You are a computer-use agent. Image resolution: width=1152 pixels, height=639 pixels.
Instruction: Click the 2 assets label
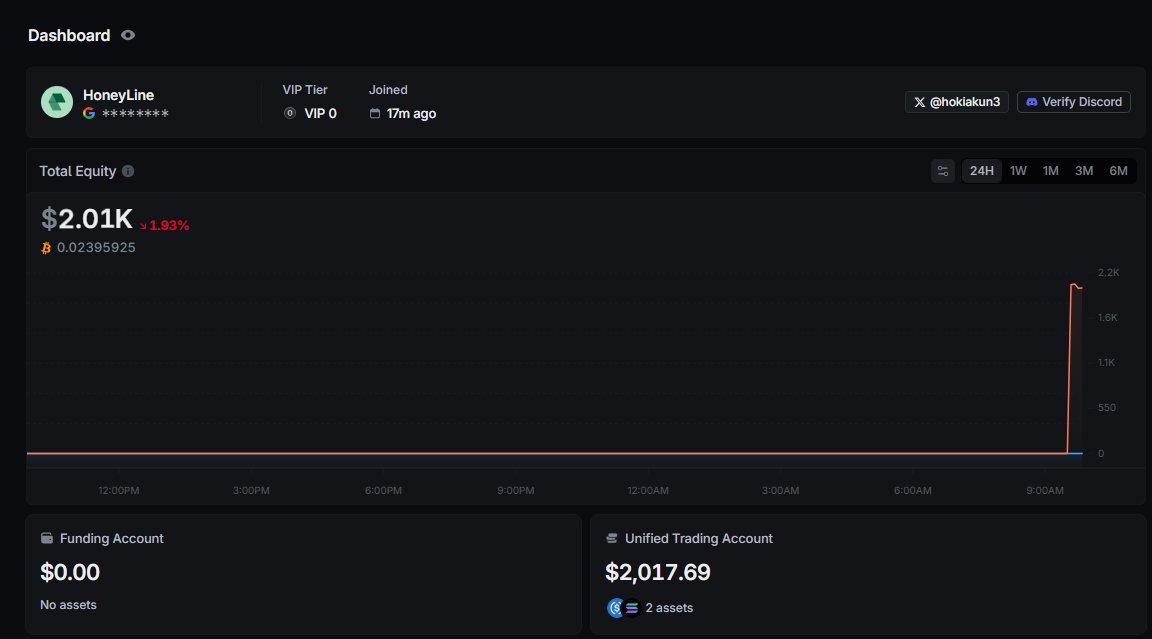tap(669, 608)
